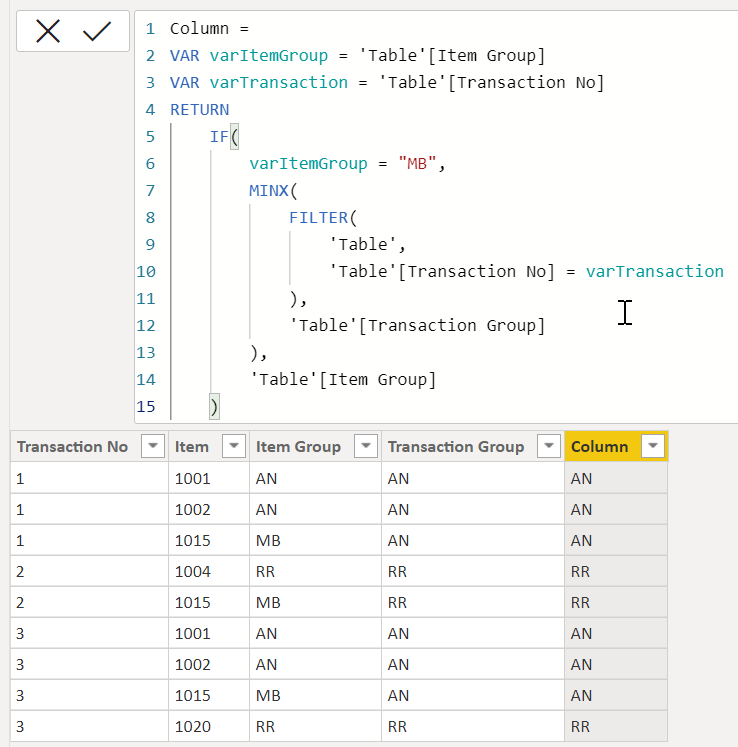Click the VAR keyword on line 2
Image resolution: width=738 pixels, height=747 pixels.
coord(184,56)
